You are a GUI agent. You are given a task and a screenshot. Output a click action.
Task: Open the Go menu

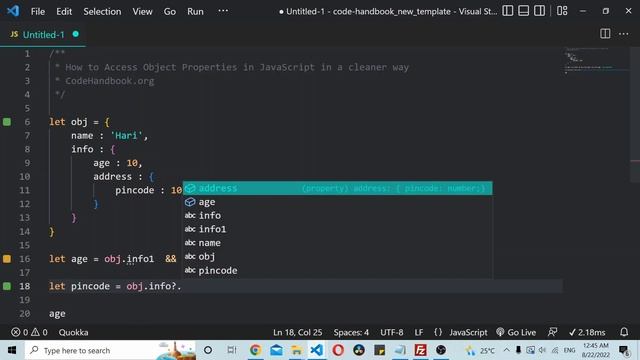coord(170,11)
